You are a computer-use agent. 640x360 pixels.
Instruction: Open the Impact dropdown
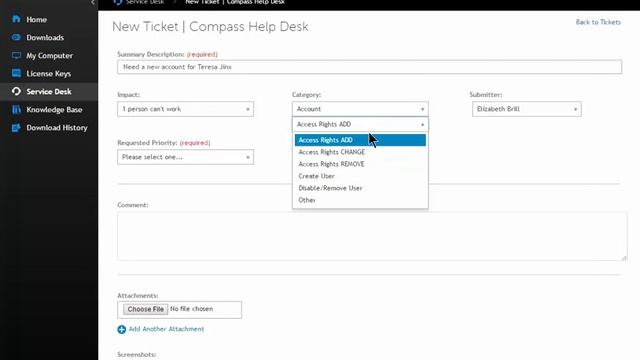185,109
